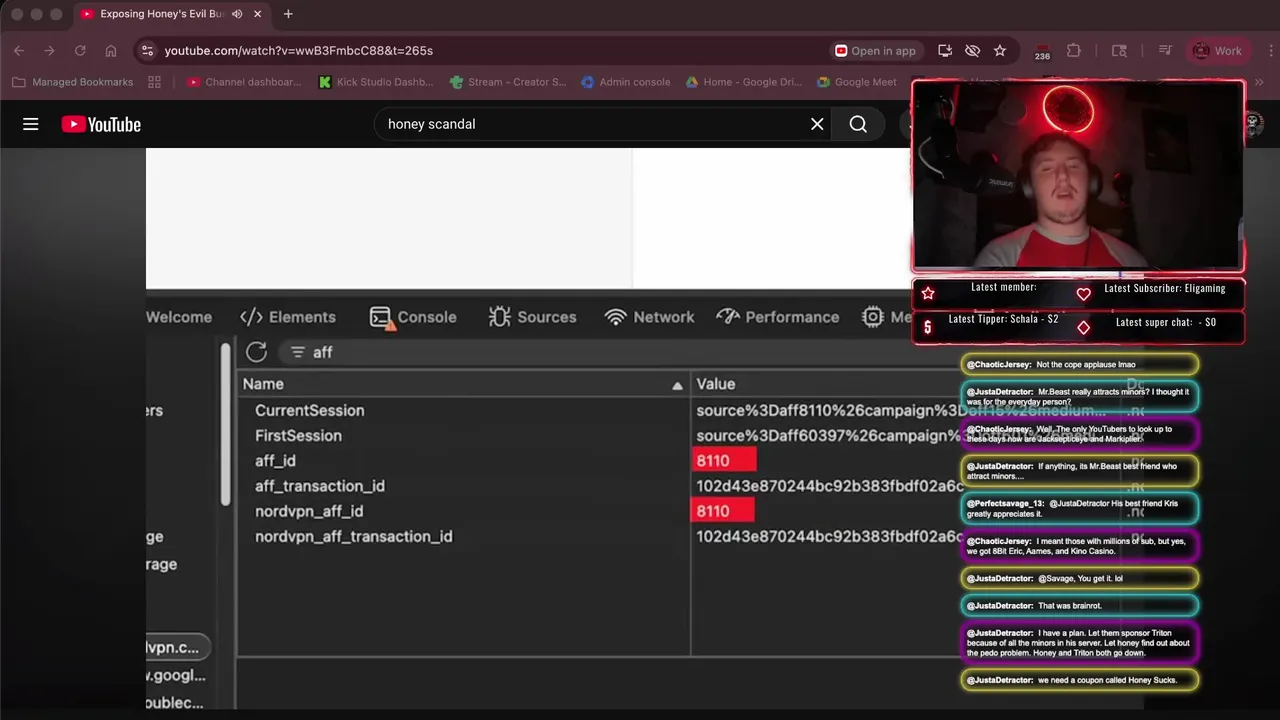The image size is (1280, 720).
Task: Clear the YouTube search text
Action: (x=817, y=124)
